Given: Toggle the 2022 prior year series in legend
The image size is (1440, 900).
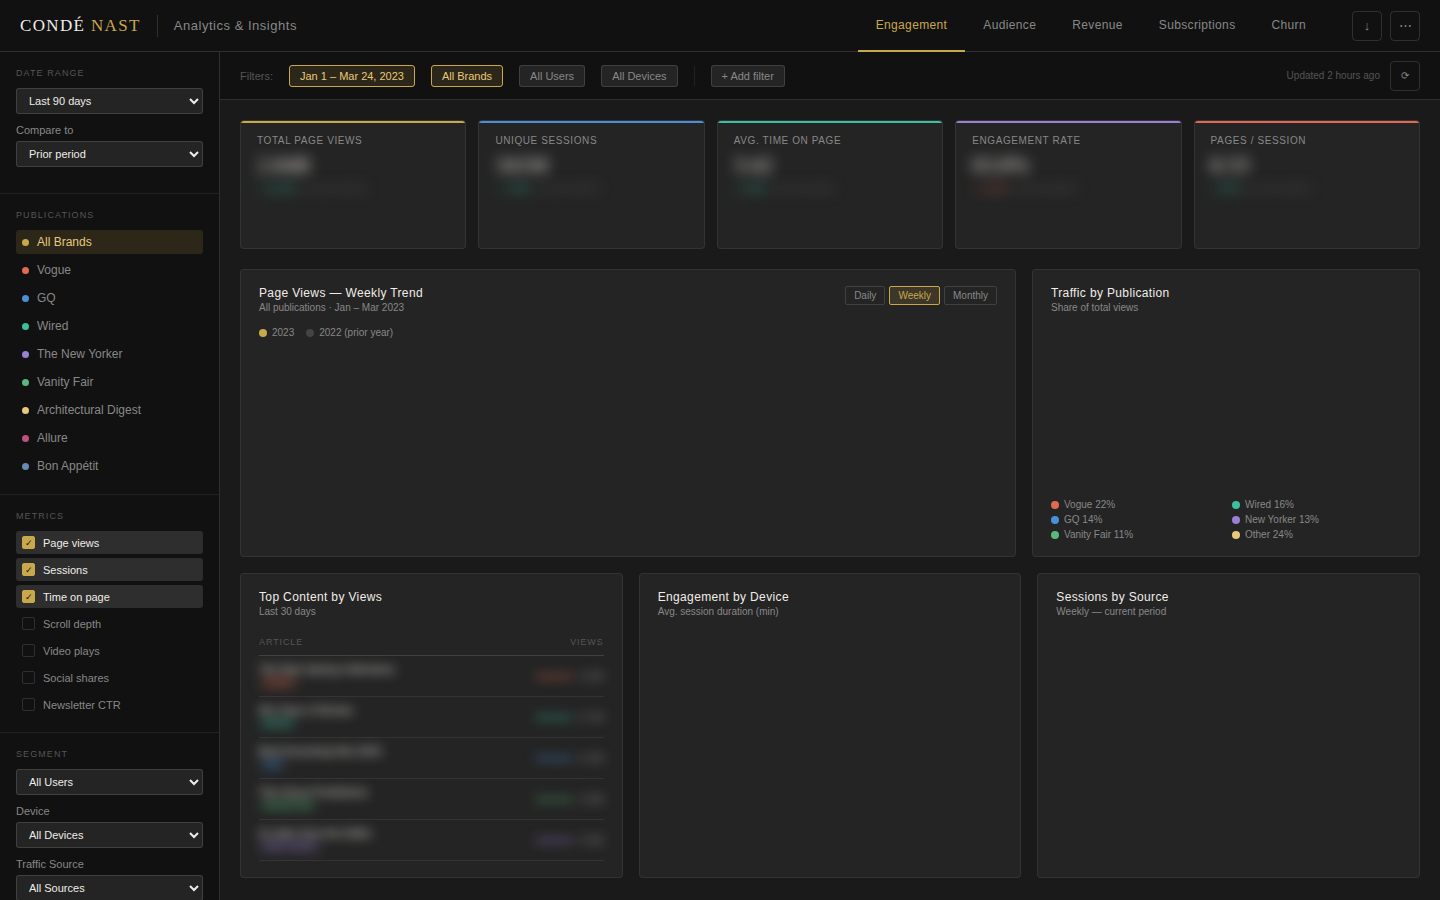Looking at the screenshot, I should point(349,332).
